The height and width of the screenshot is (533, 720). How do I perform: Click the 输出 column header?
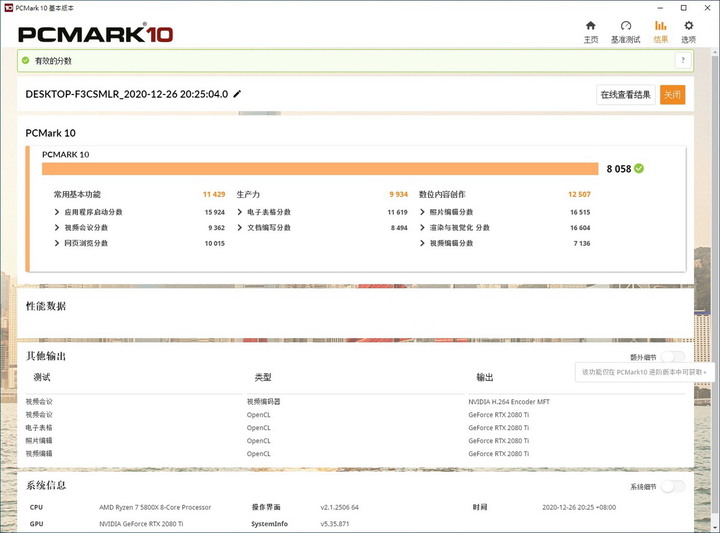click(485, 377)
